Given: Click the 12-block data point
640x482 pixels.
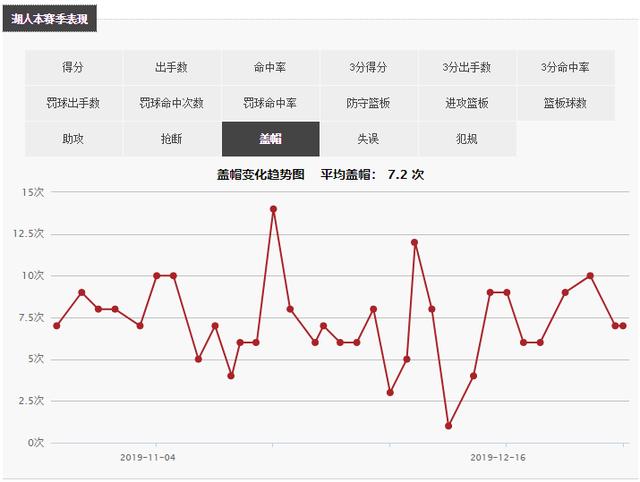Looking at the screenshot, I should coord(415,242).
